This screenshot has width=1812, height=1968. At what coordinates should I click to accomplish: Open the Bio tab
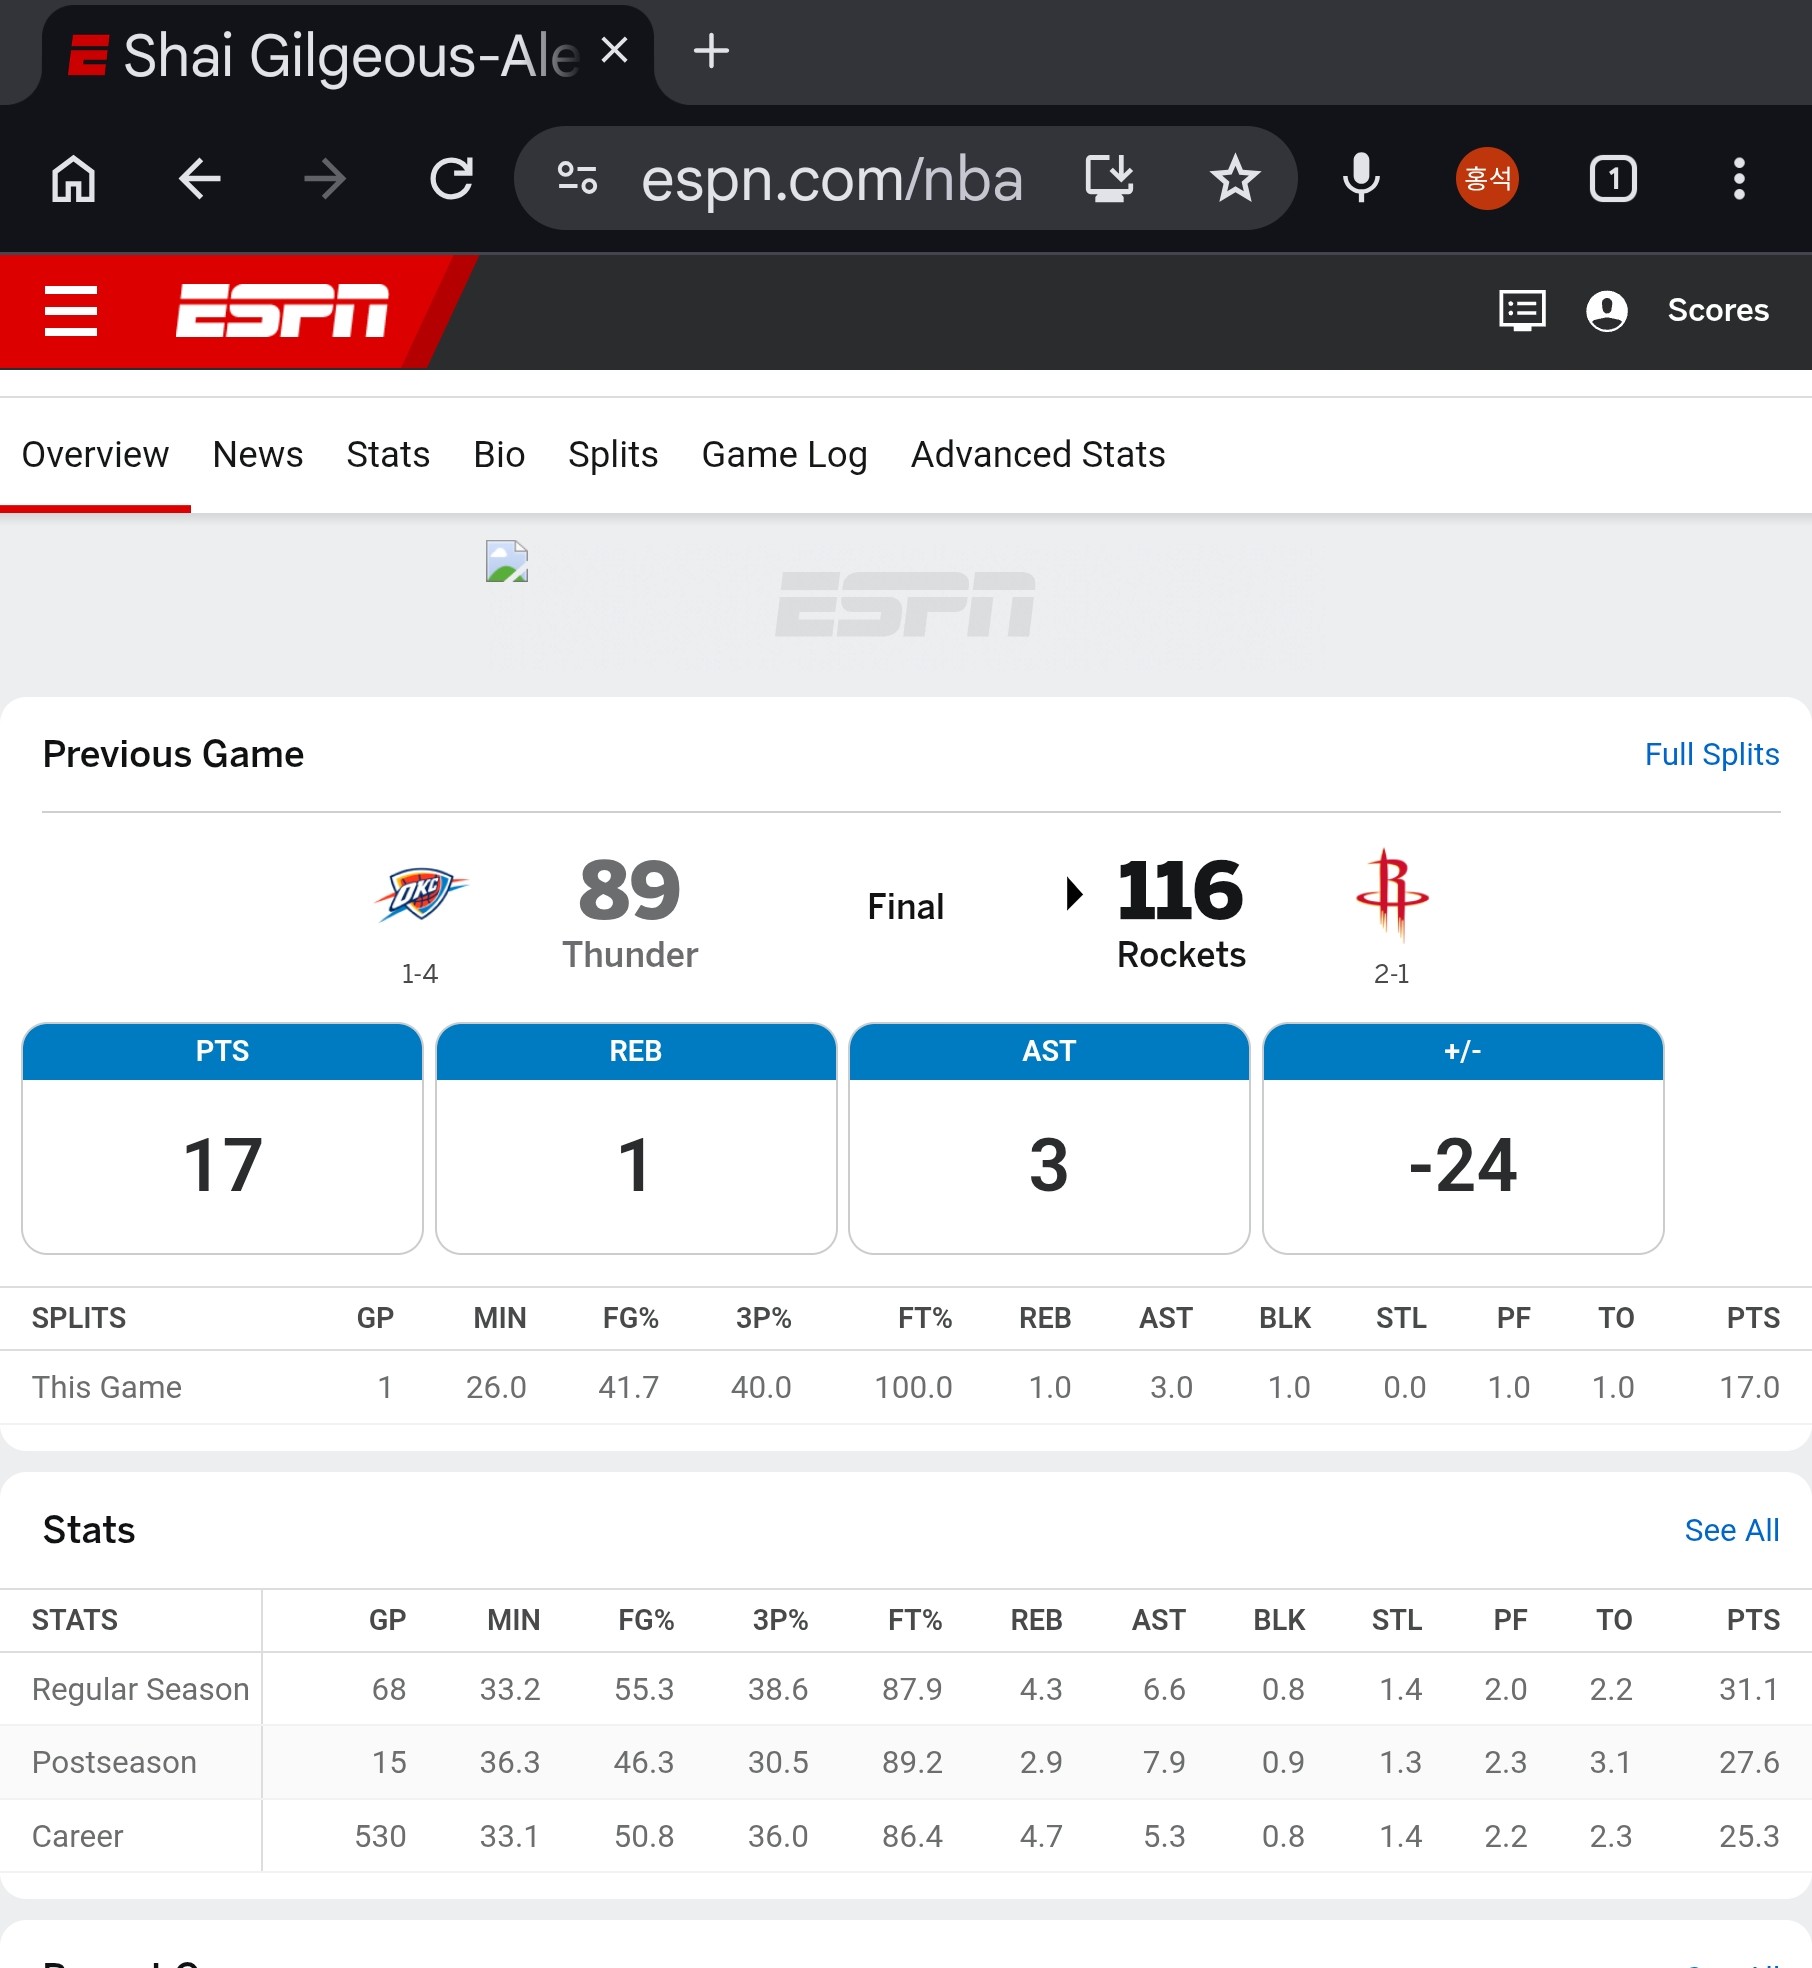point(499,455)
